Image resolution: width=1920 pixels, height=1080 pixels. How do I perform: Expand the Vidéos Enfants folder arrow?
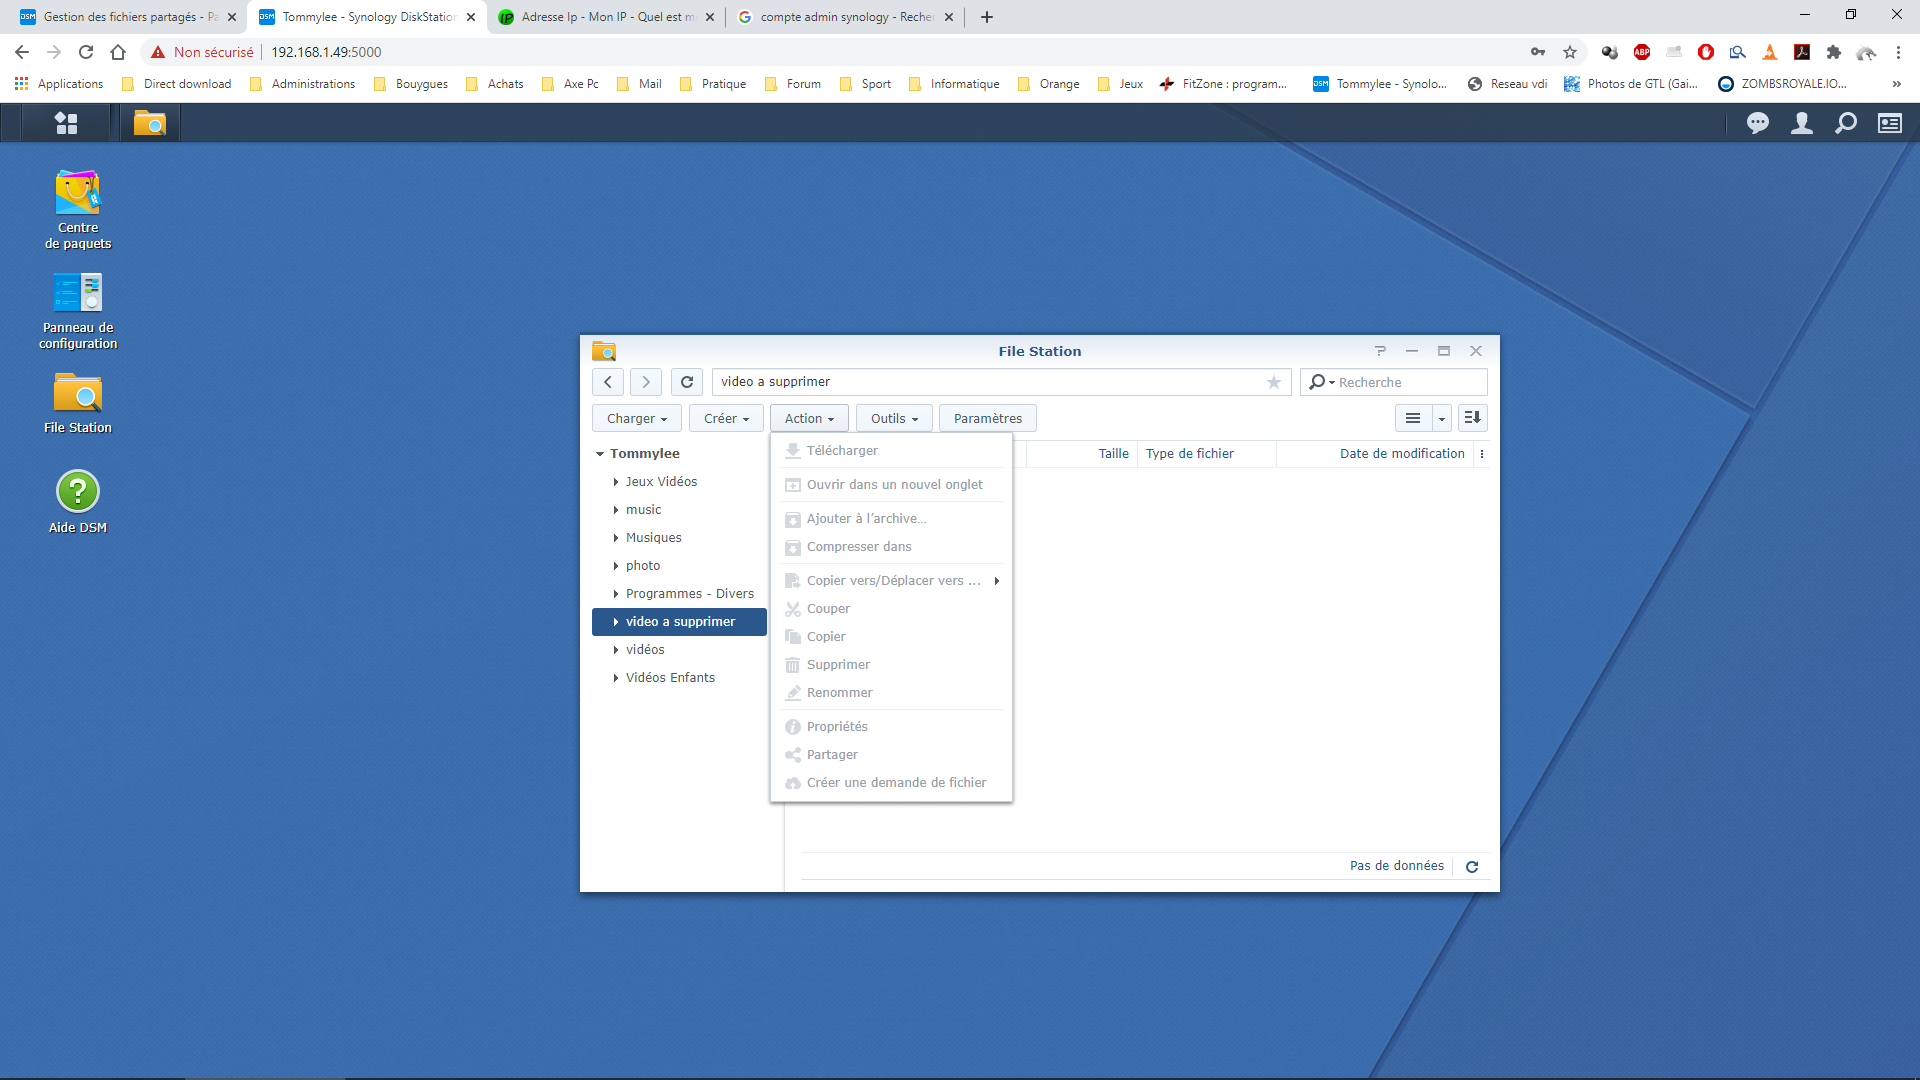click(x=616, y=678)
